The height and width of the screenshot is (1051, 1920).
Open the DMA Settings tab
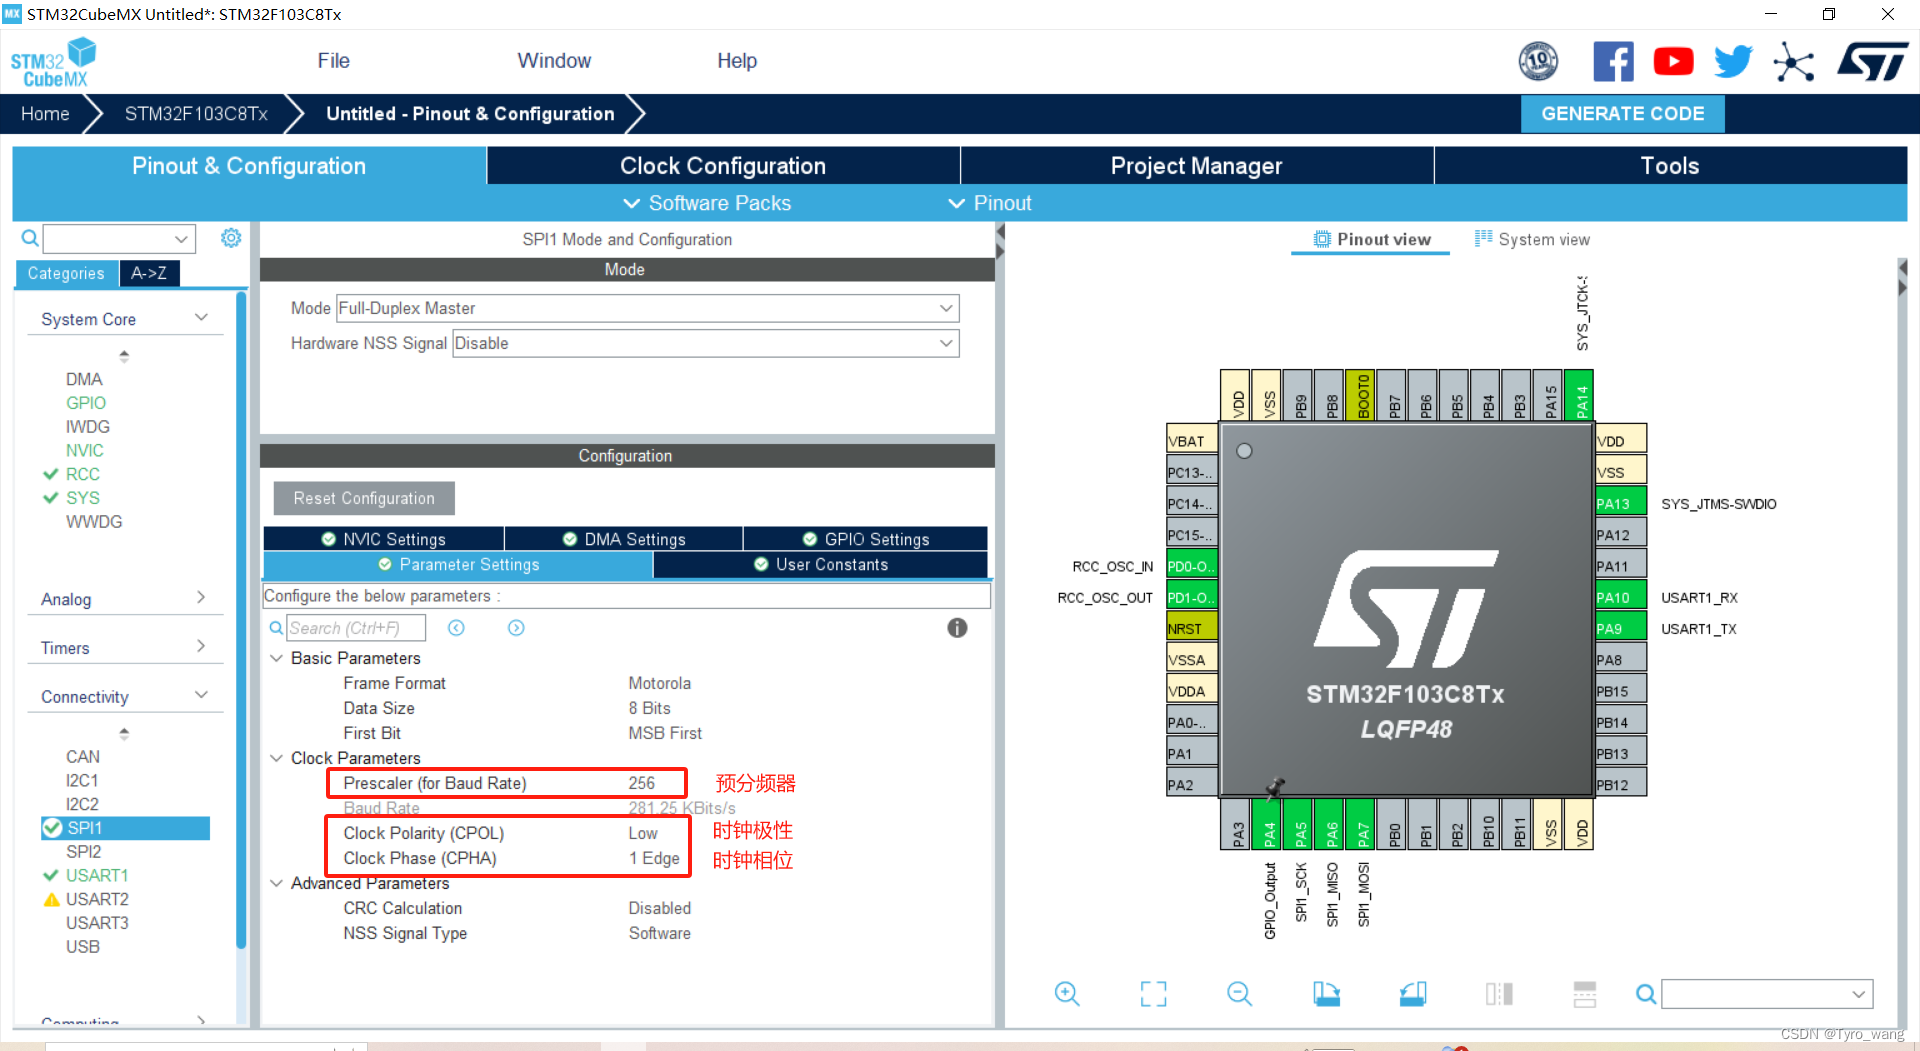pos(624,539)
